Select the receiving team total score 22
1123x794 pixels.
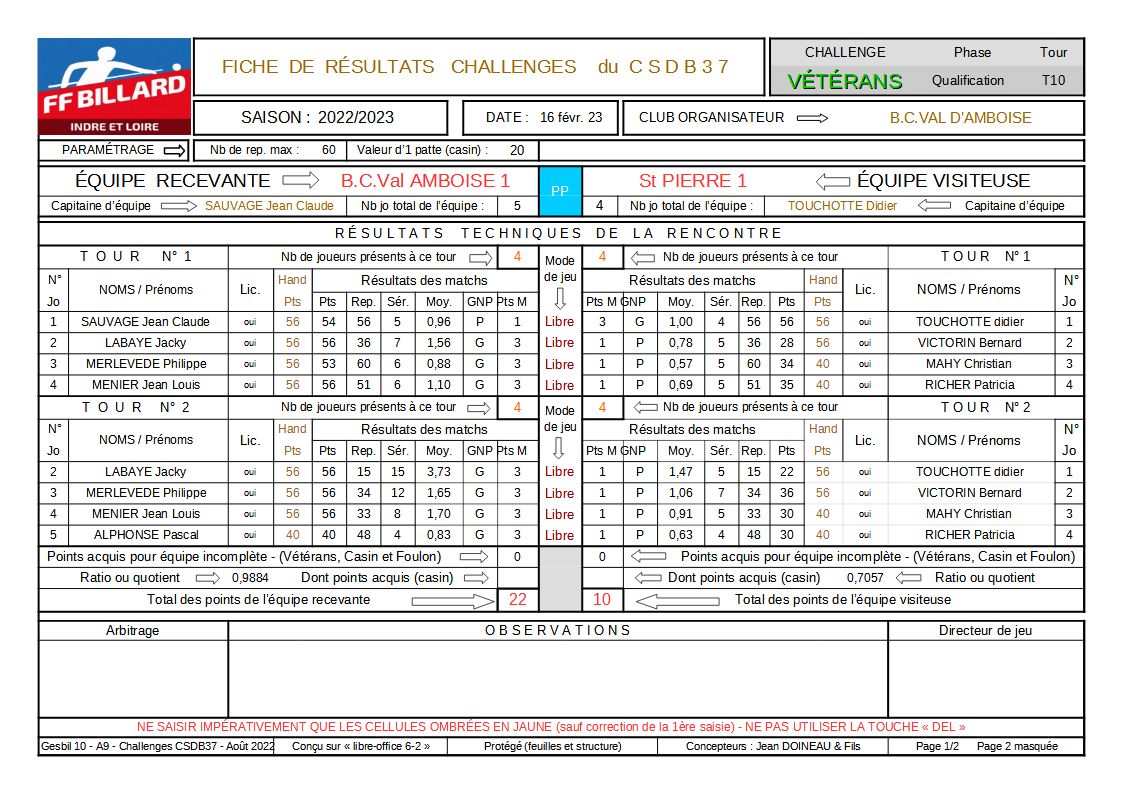coord(517,600)
